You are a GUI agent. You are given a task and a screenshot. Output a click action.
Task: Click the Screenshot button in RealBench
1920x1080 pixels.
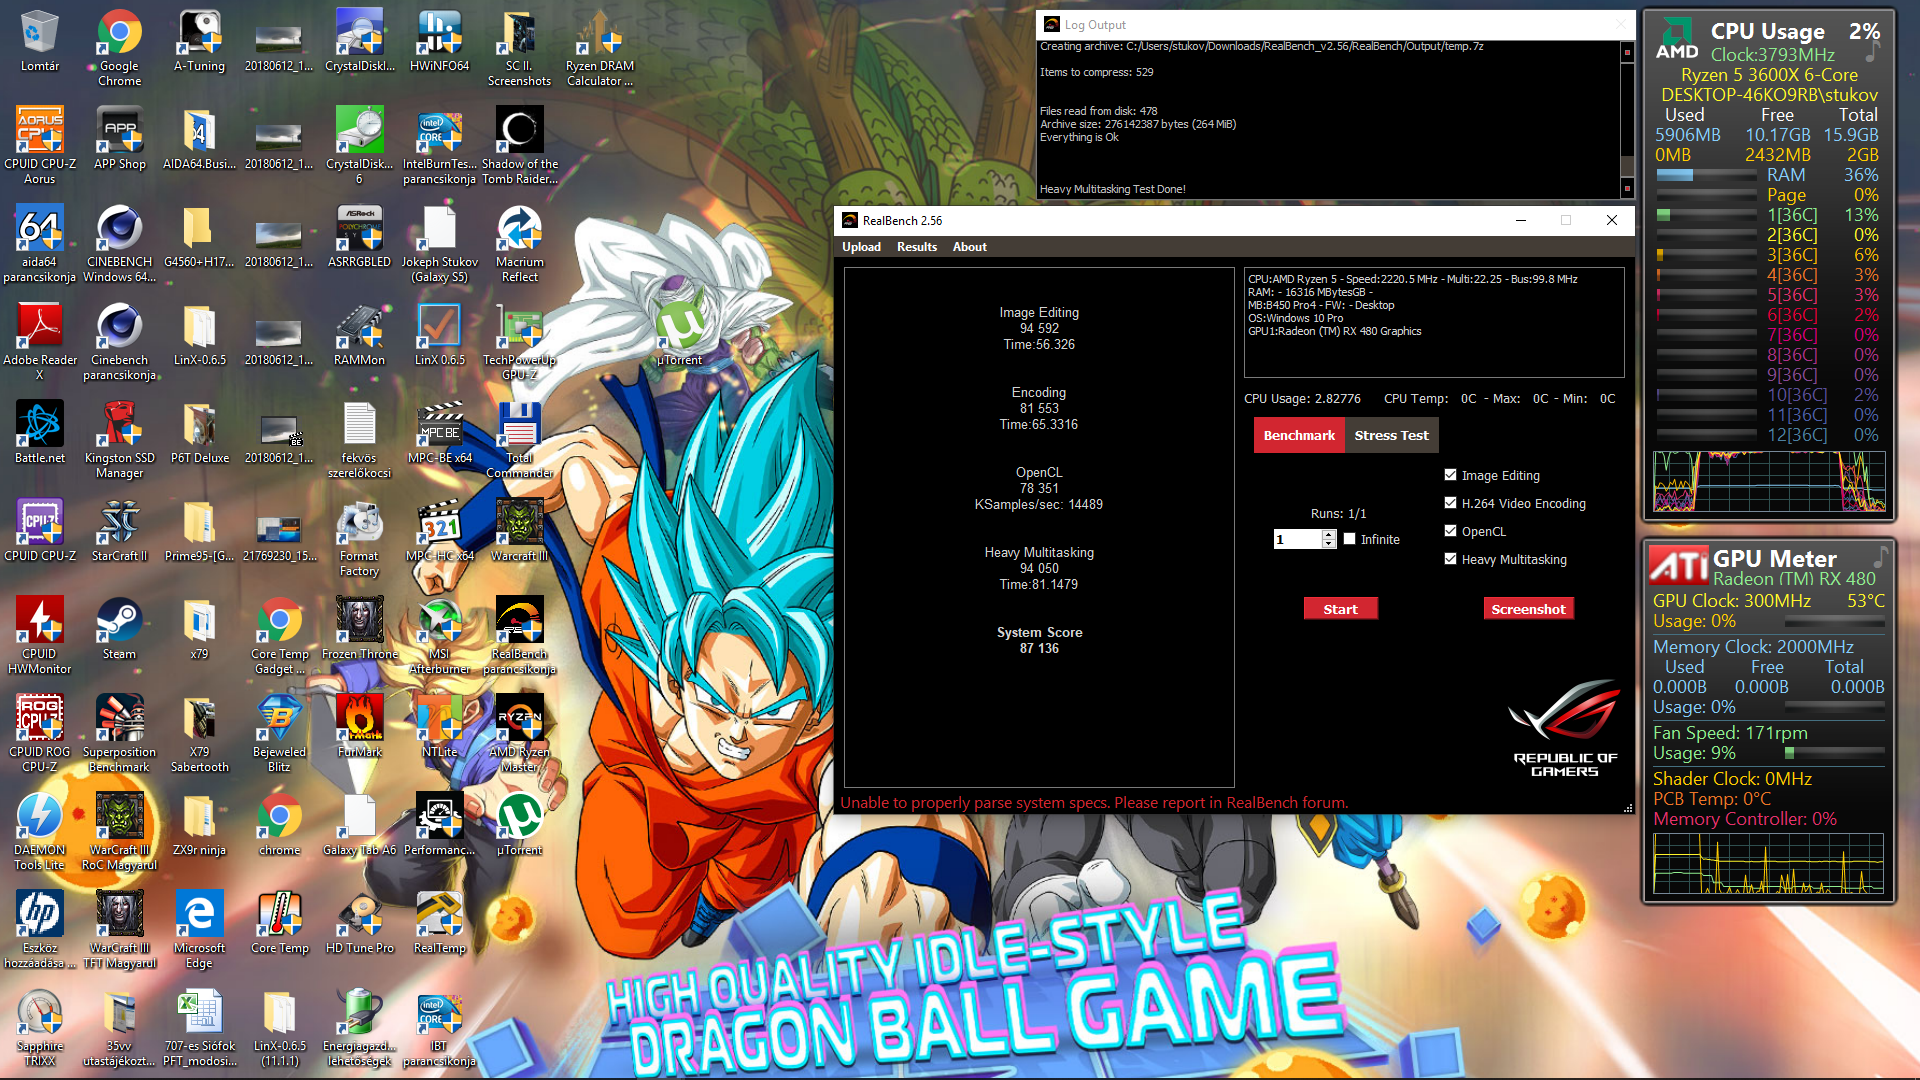pyautogui.click(x=1528, y=609)
